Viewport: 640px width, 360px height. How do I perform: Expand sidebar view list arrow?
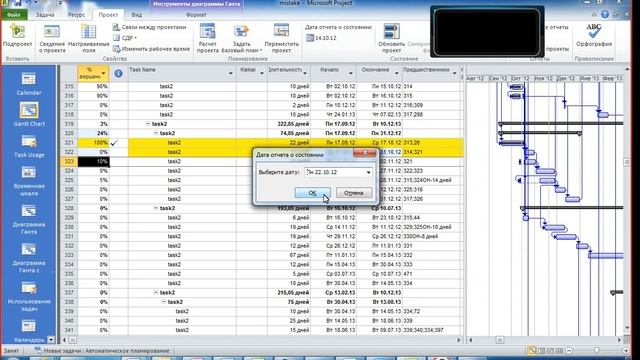click(x=51, y=339)
